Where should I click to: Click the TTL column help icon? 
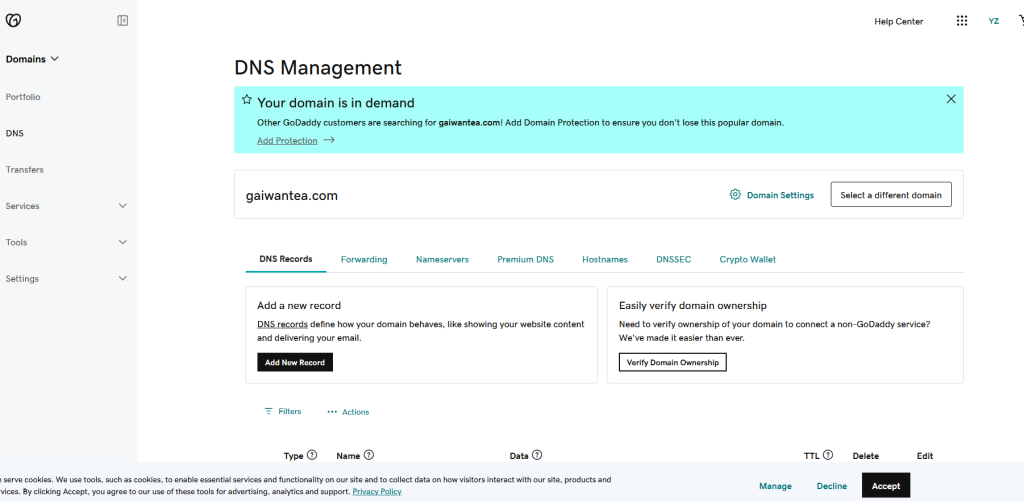coord(827,455)
